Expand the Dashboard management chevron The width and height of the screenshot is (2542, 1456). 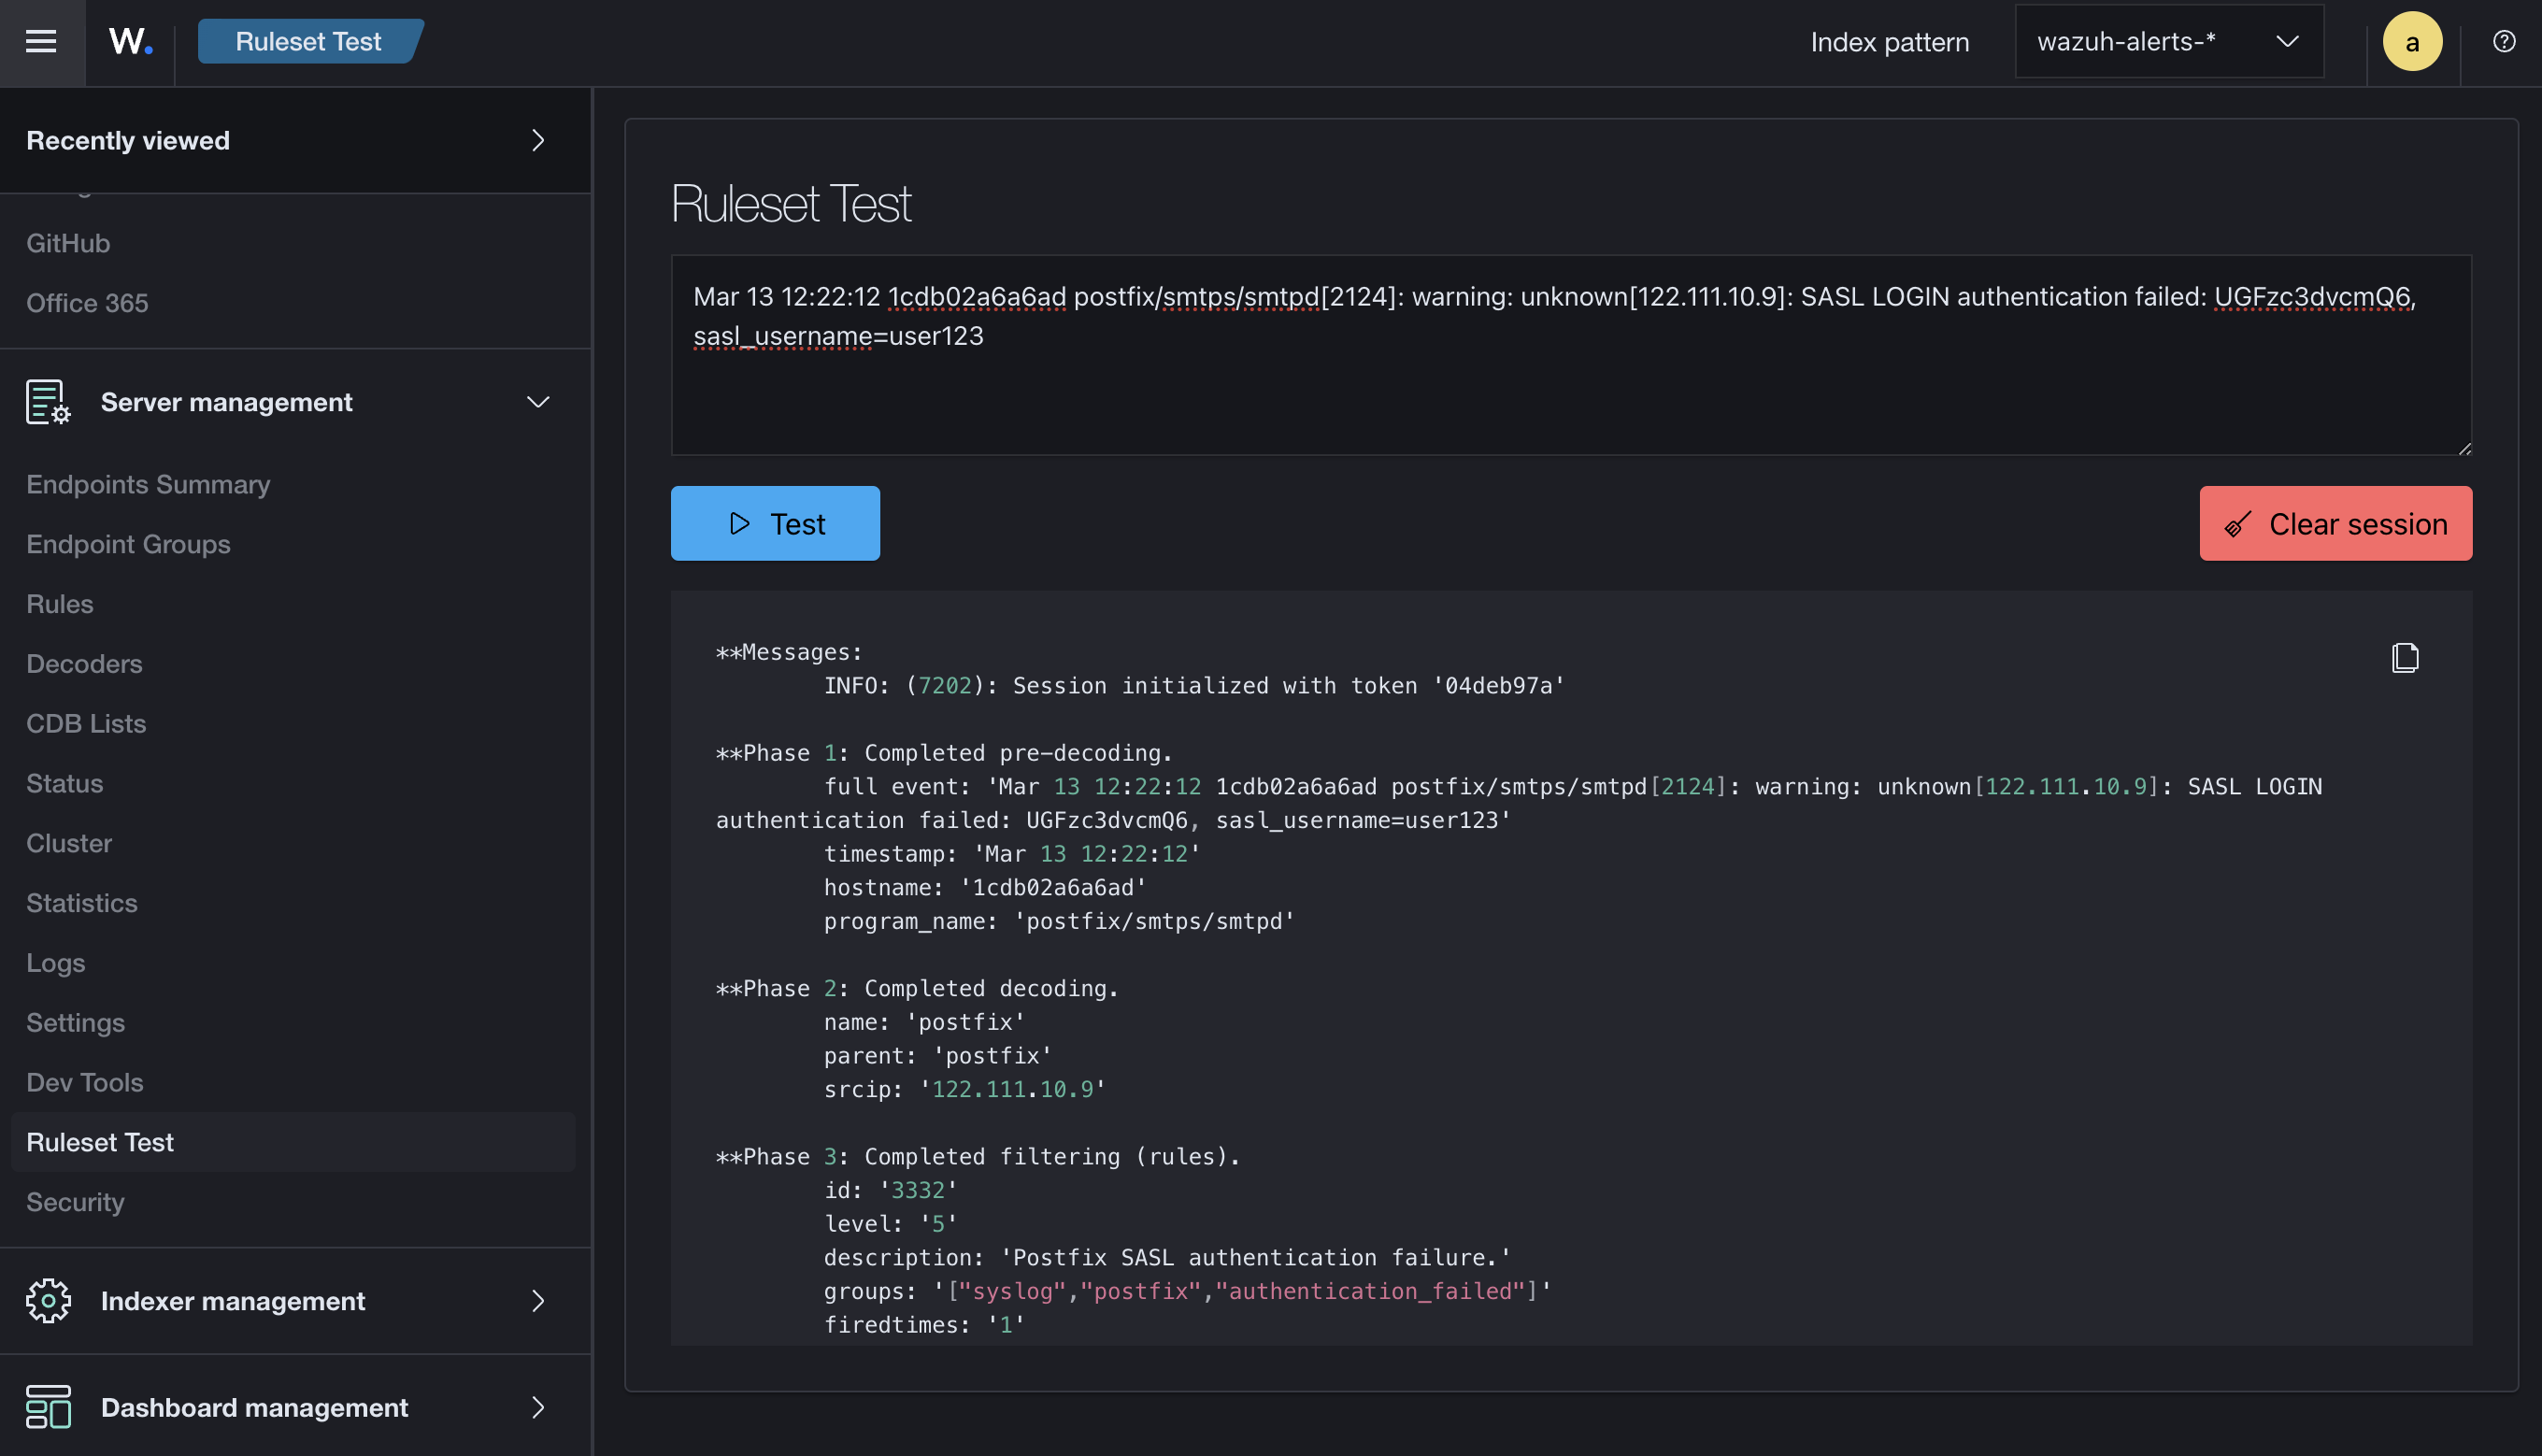(538, 1407)
